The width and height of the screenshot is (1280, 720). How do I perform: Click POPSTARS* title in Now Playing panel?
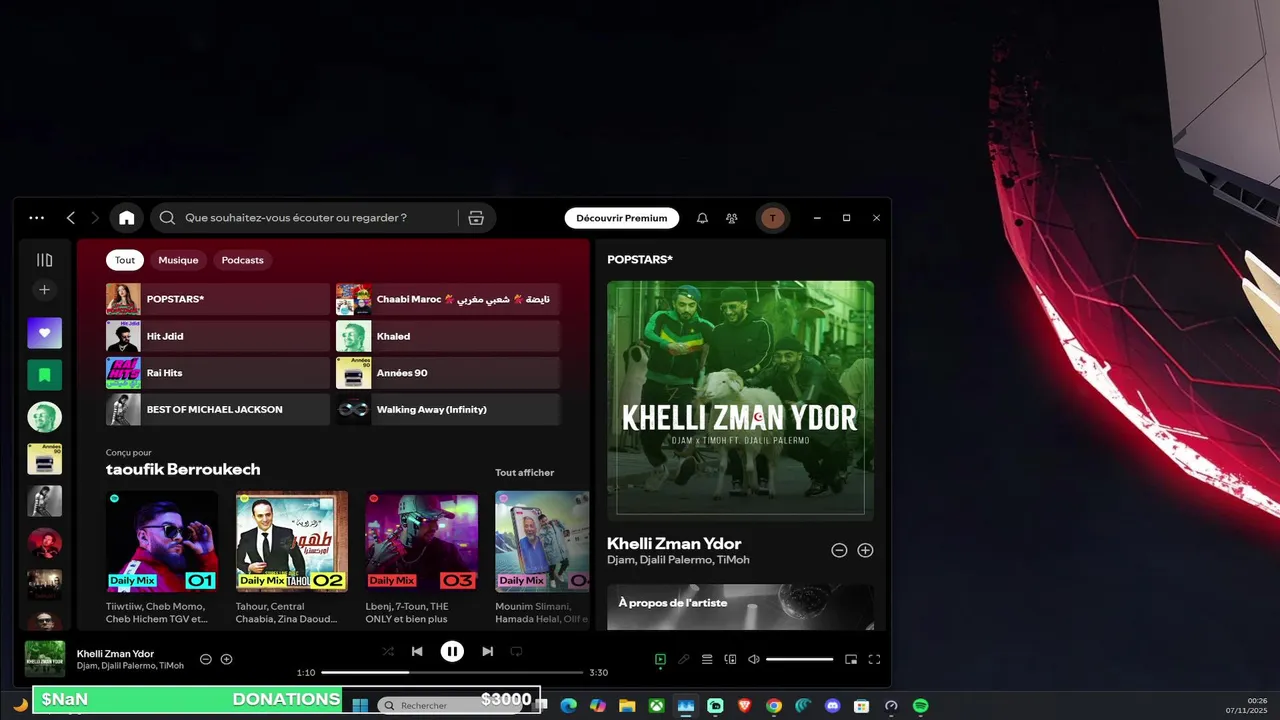point(640,260)
